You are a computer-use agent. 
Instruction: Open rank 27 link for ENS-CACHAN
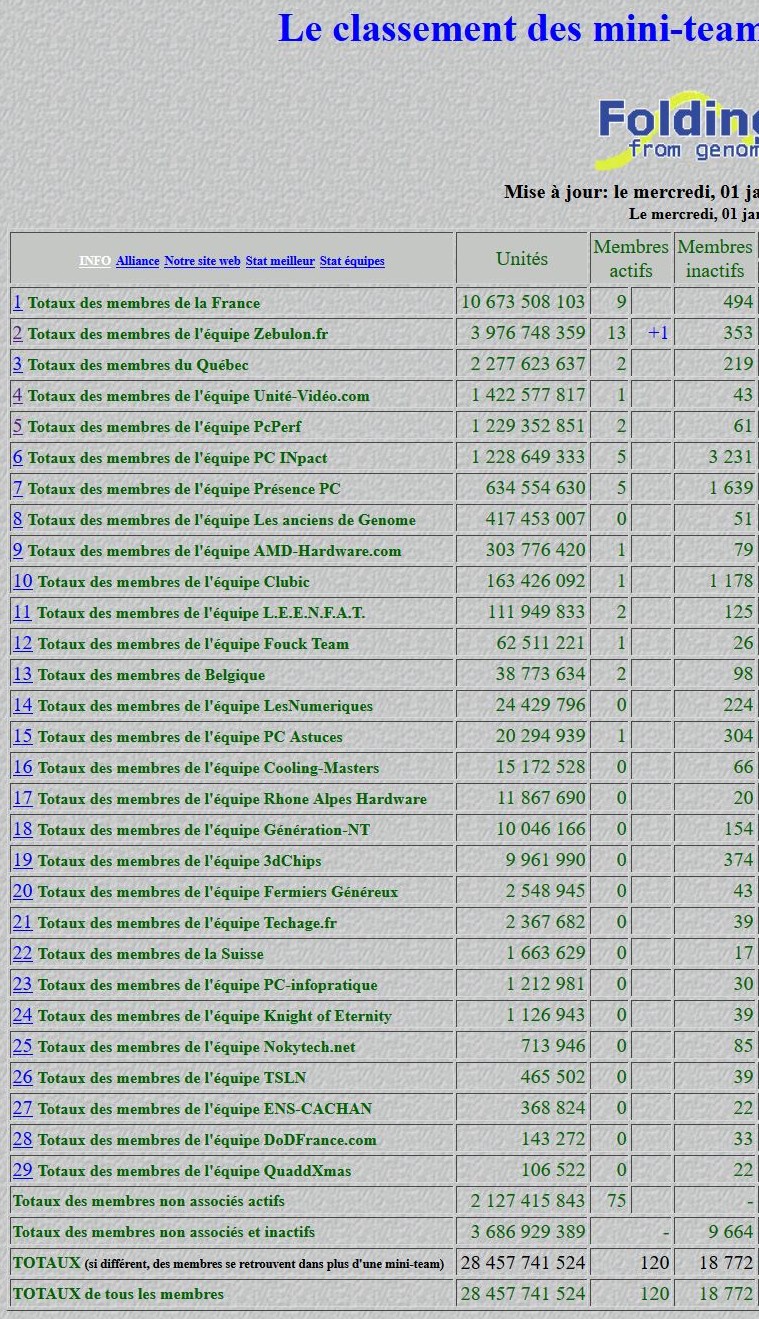coord(22,1108)
